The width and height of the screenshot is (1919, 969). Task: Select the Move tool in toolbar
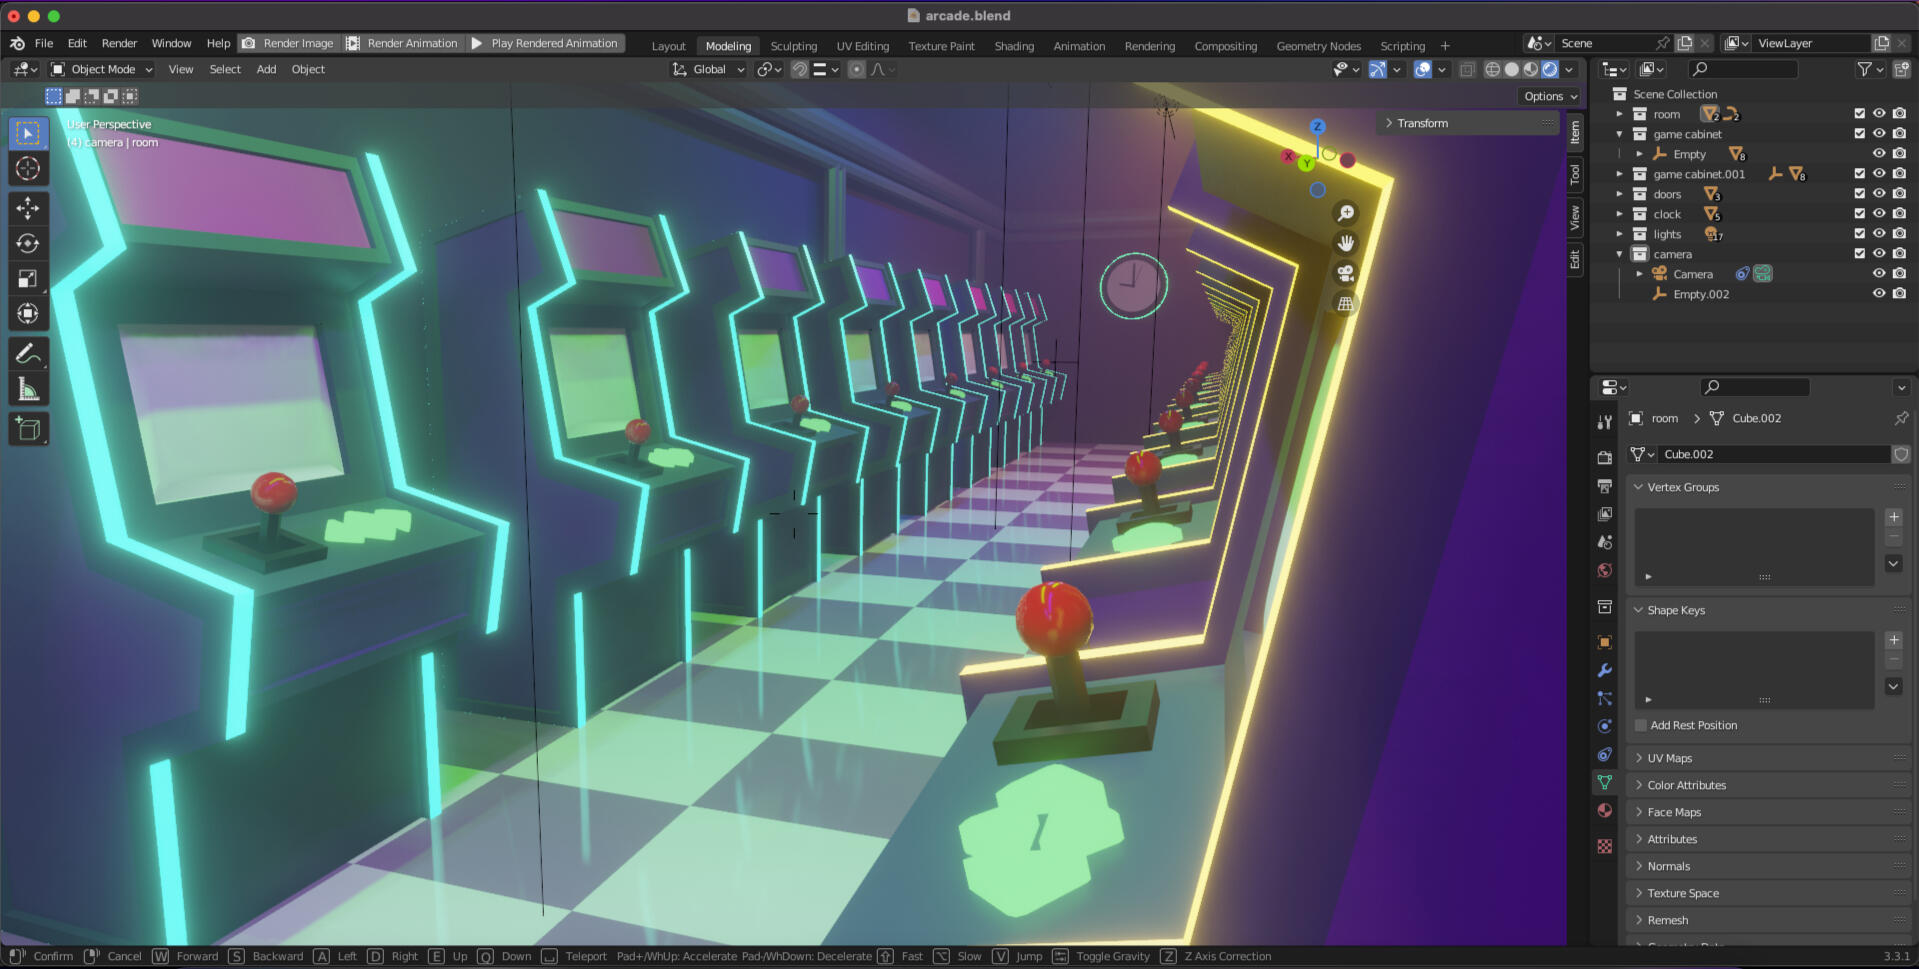point(28,208)
